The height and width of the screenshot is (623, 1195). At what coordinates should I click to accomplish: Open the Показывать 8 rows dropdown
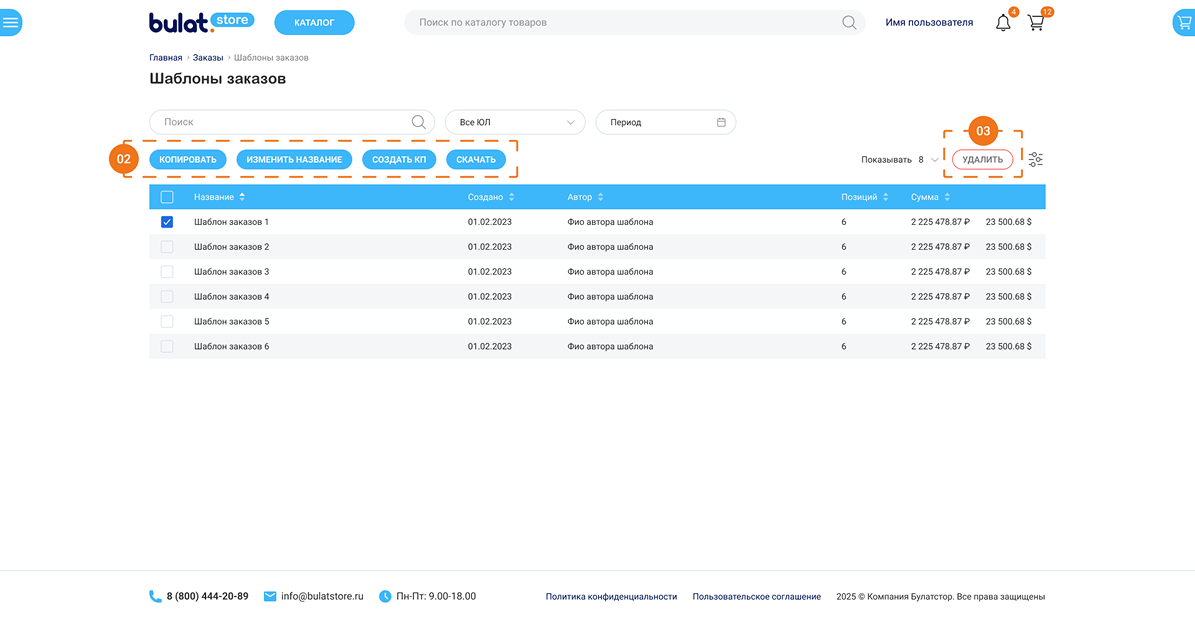[x=933, y=160]
